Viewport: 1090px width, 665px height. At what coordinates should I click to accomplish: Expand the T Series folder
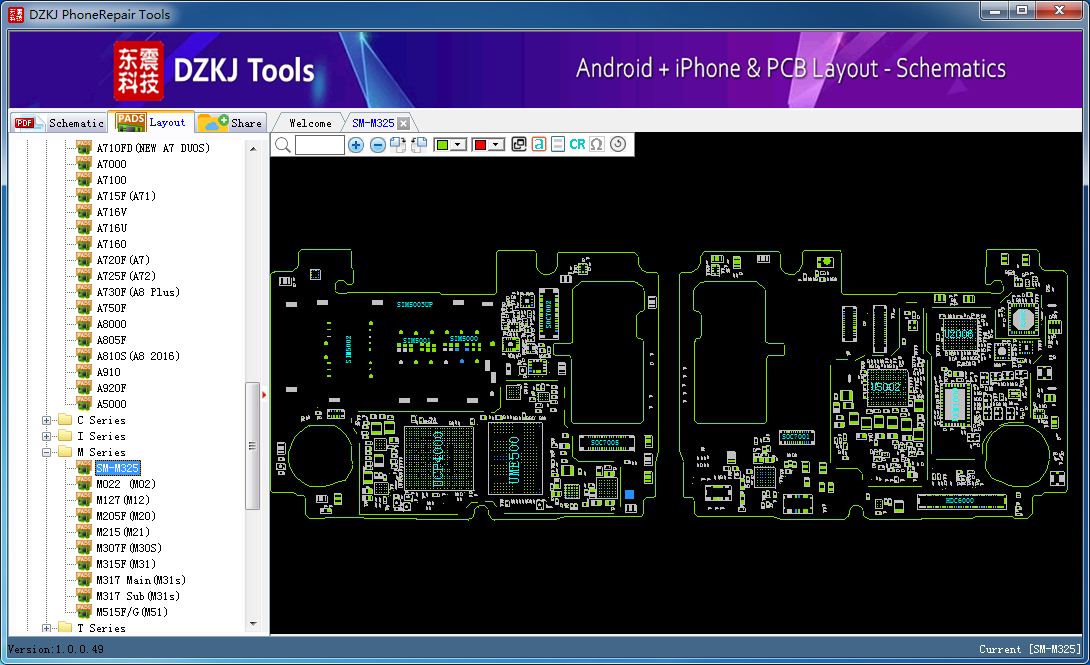pos(46,628)
